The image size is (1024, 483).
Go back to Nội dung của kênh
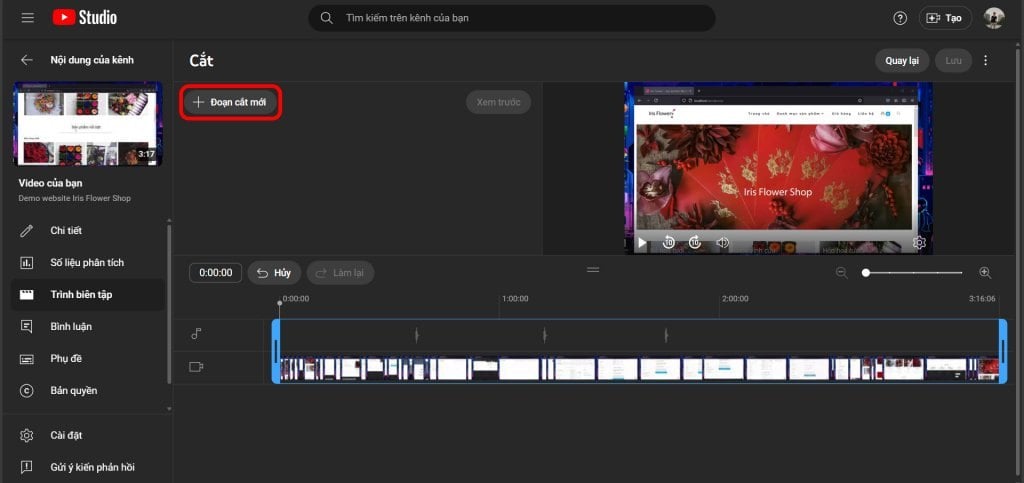point(27,60)
